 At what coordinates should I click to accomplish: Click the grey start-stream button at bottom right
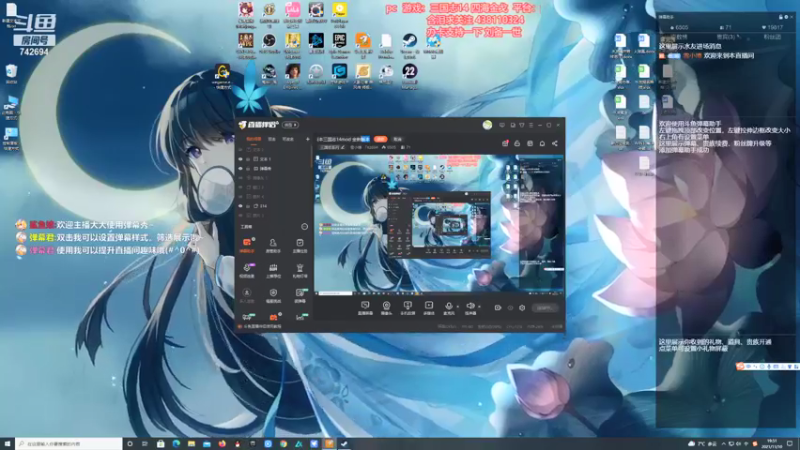pos(544,308)
